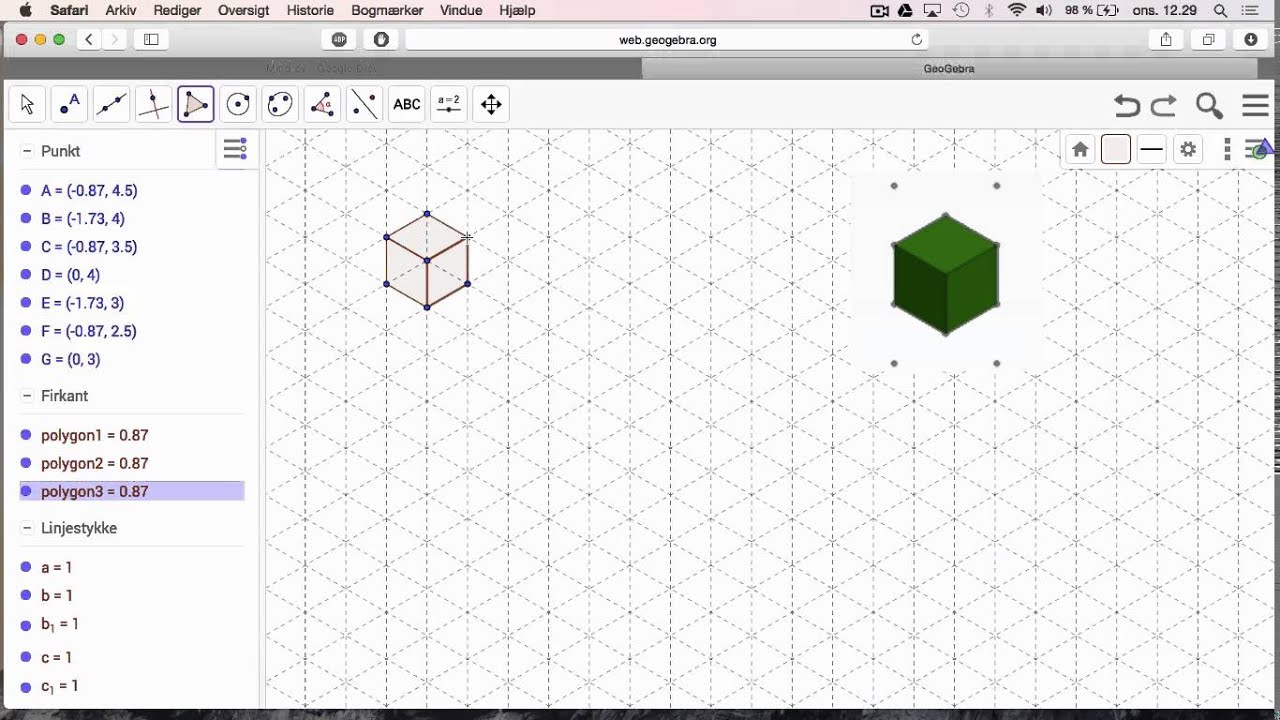Open the line style picker
The image size is (1280, 720).
click(x=1152, y=150)
